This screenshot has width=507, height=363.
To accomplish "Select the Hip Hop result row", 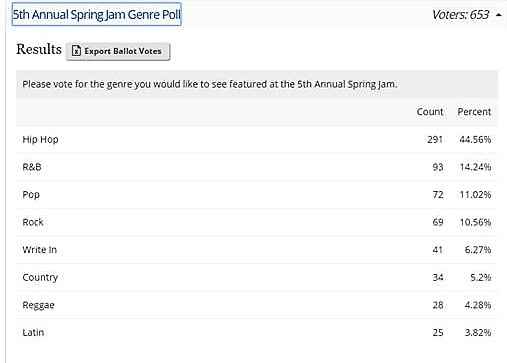I will click(257, 140).
